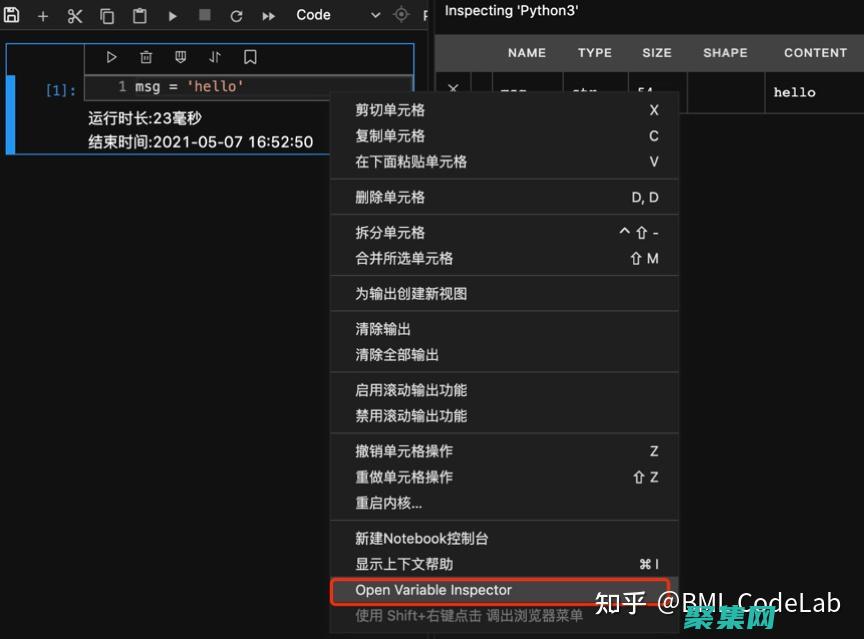
Task: Delete the cell using the trash icon
Action: coord(146,57)
